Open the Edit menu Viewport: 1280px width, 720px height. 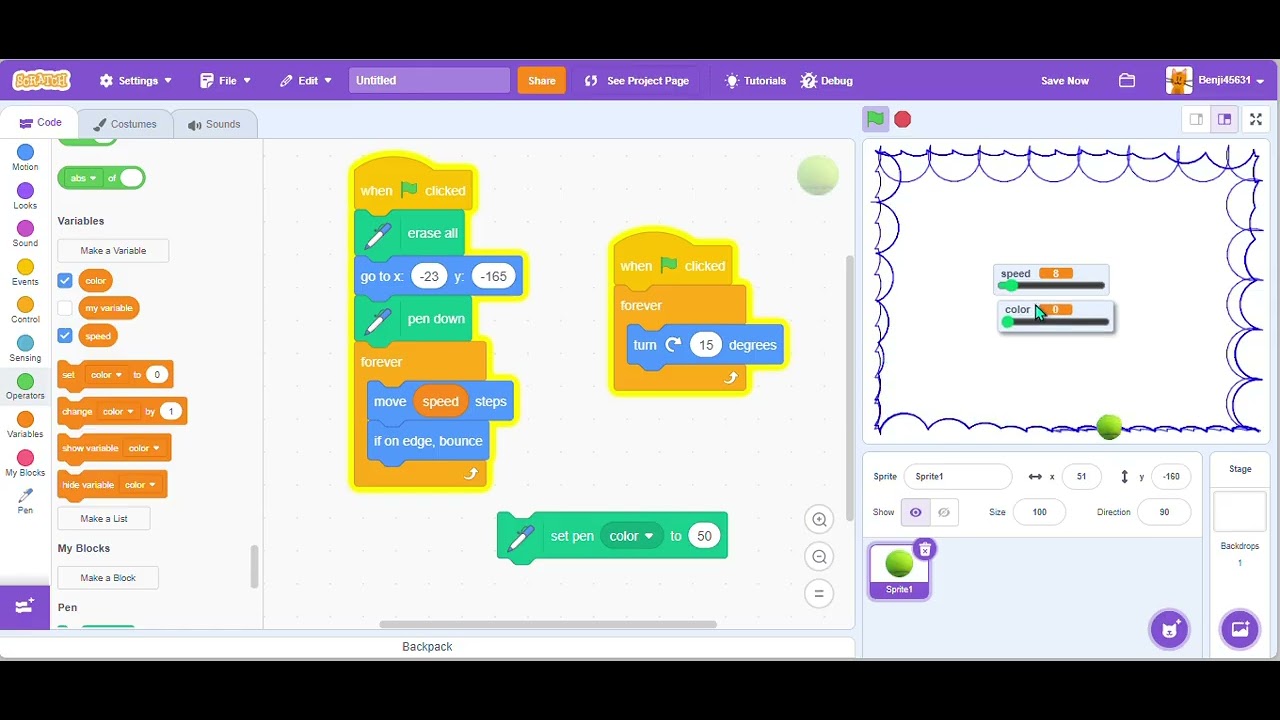(305, 81)
